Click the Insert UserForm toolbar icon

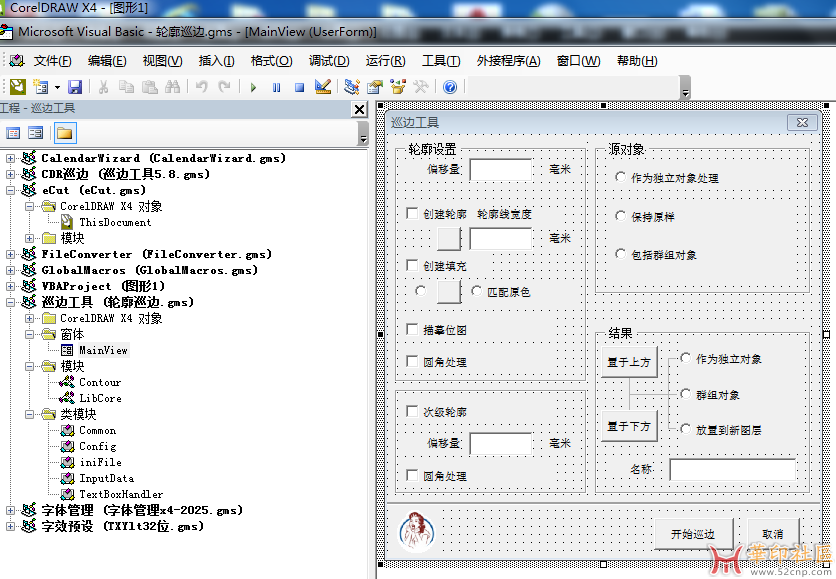click(41, 86)
